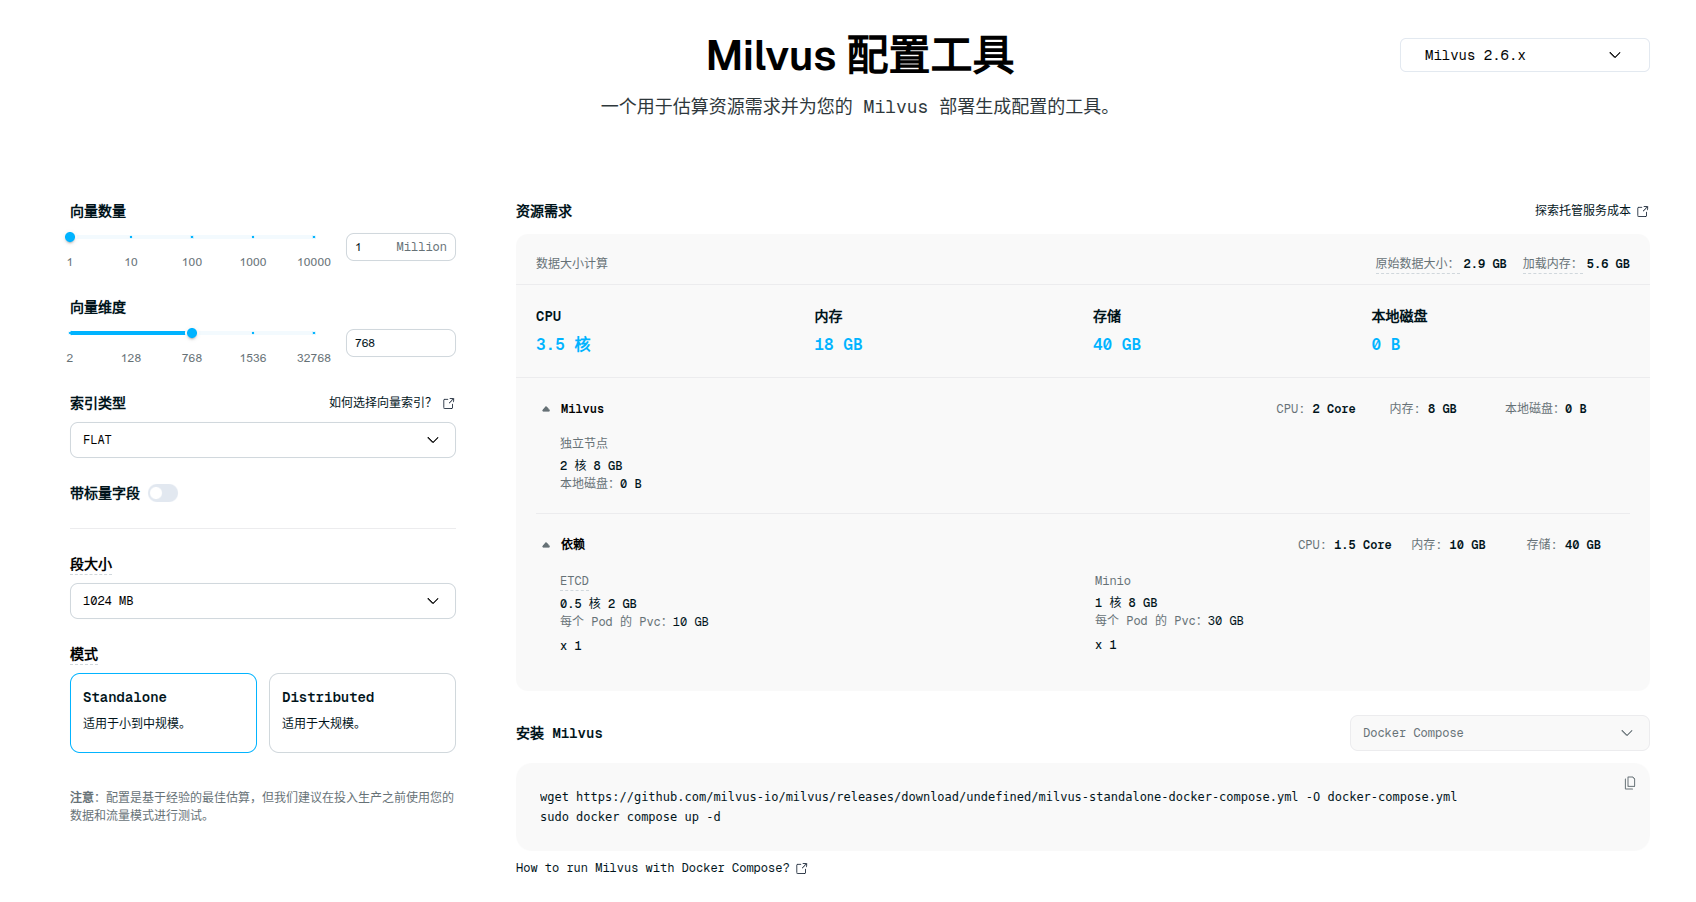Click the 向量数量 slider handle

pyautogui.click(x=70, y=237)
